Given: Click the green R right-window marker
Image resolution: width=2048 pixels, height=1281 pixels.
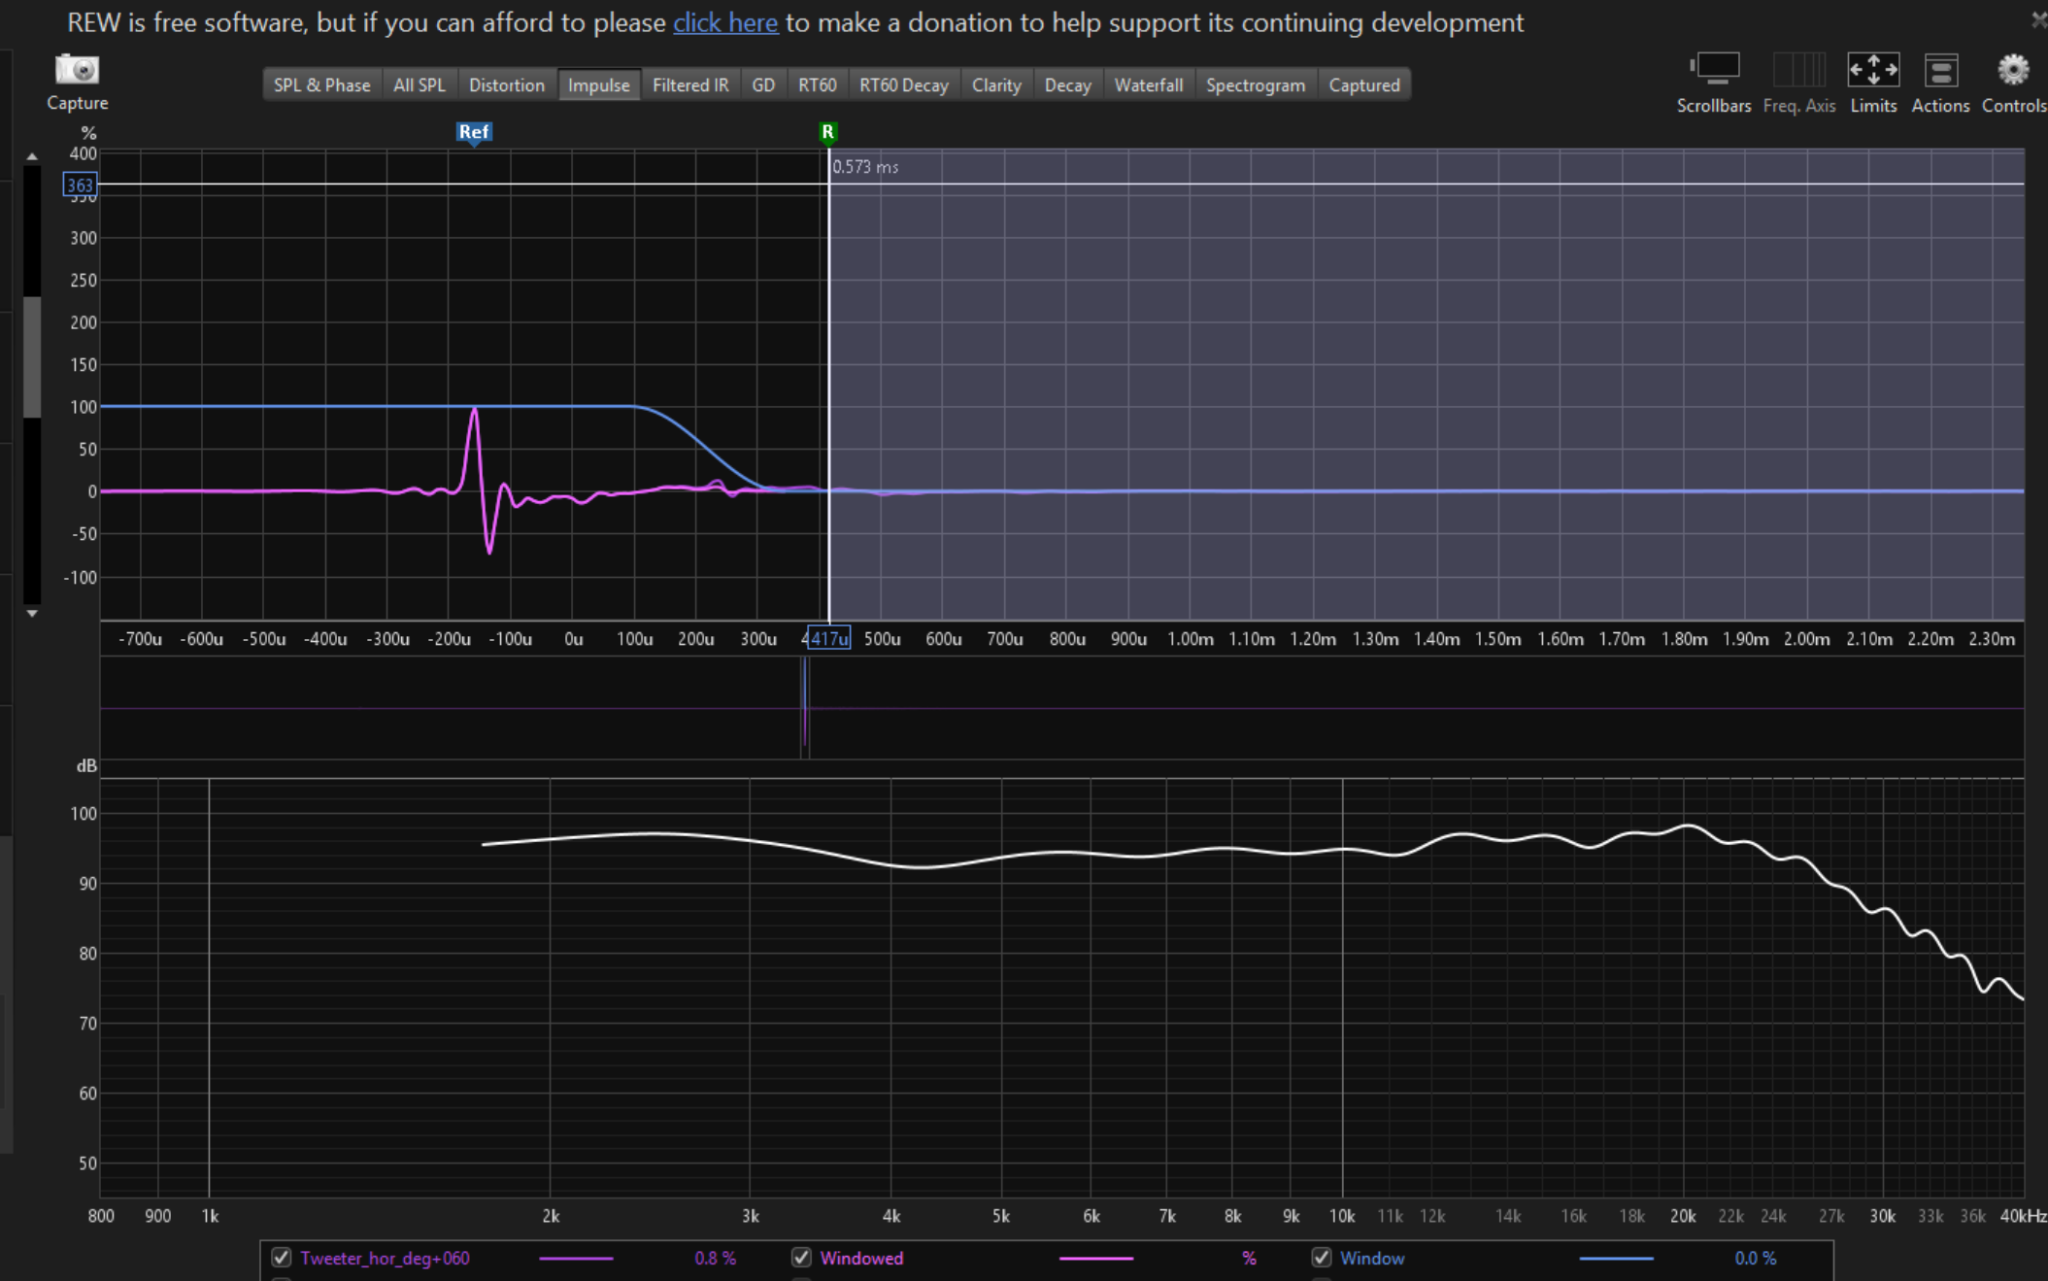Looking at the screenshot, I should tap(828, 132).
